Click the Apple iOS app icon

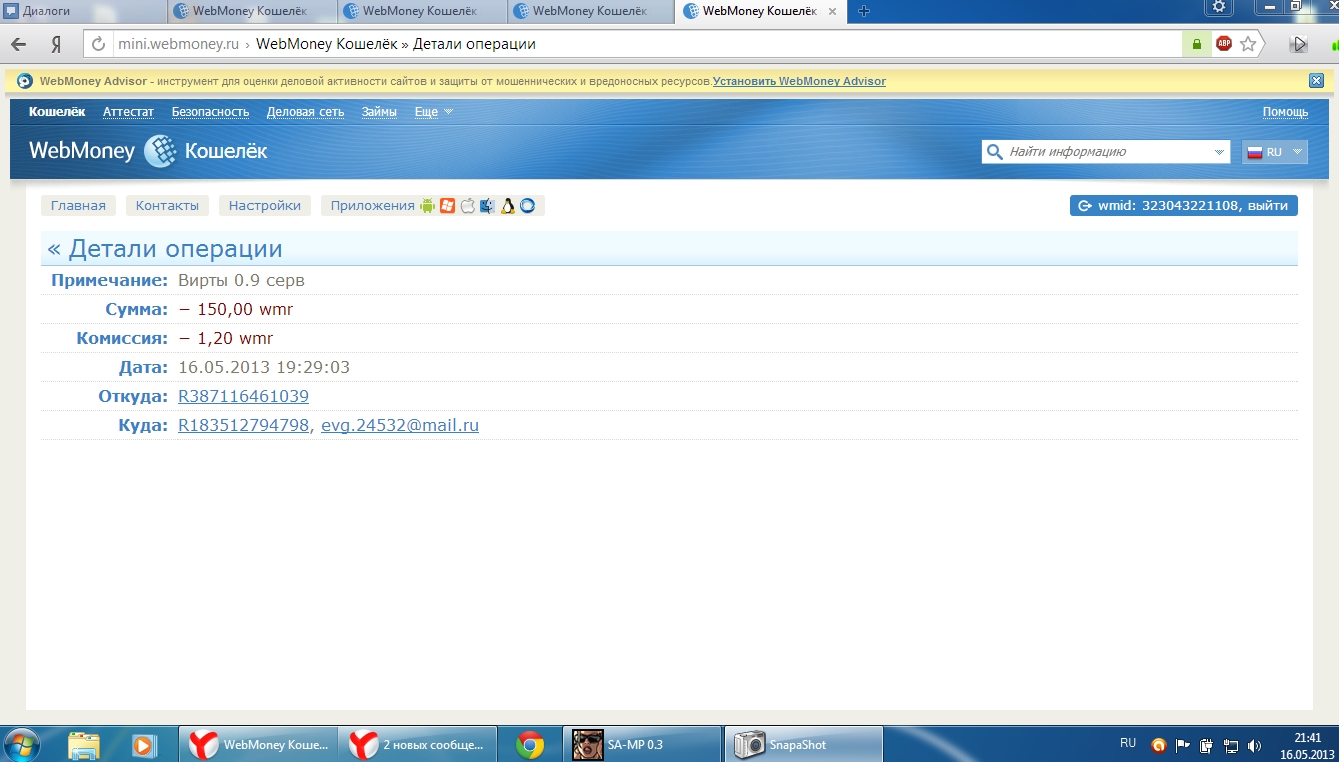click(x=467, y=206)
